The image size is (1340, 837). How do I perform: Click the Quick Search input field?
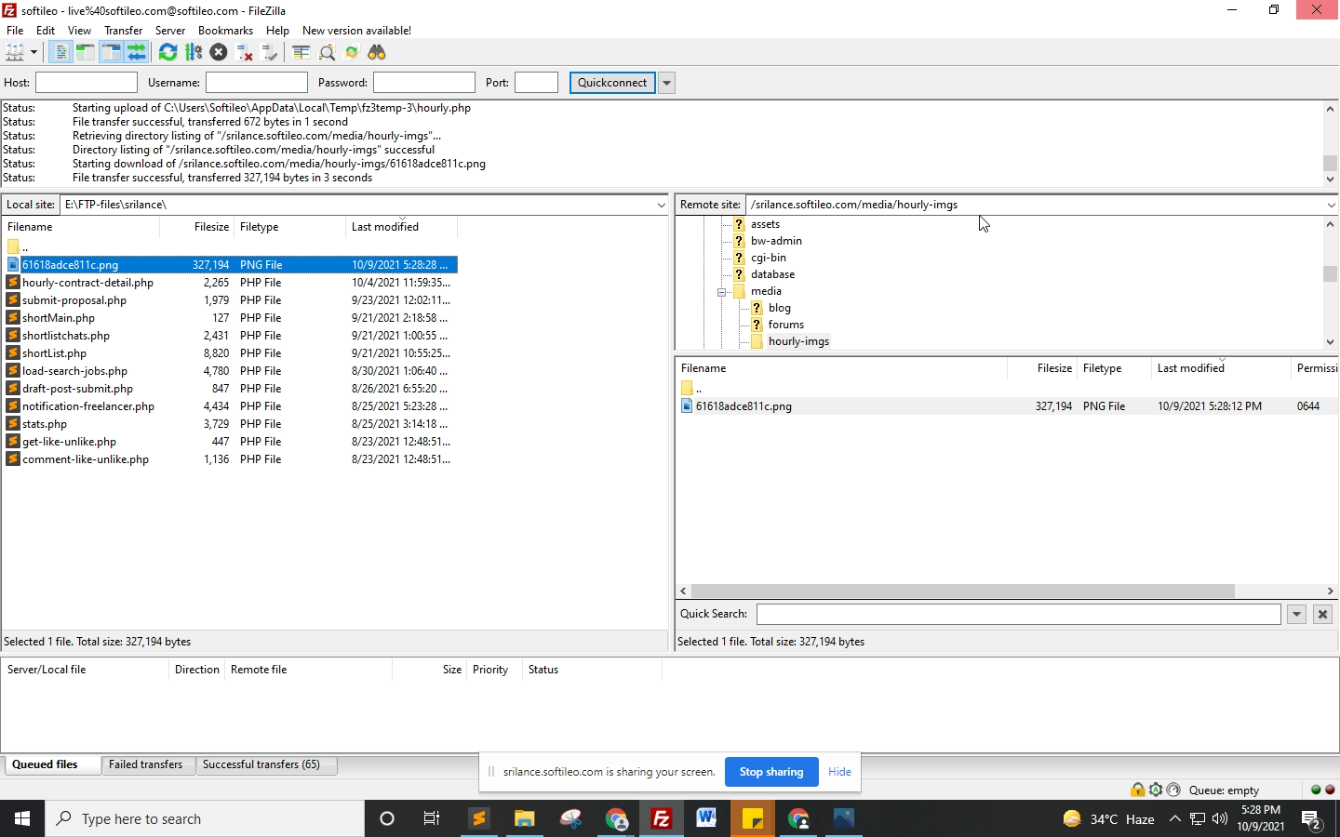coord(1018,614)
